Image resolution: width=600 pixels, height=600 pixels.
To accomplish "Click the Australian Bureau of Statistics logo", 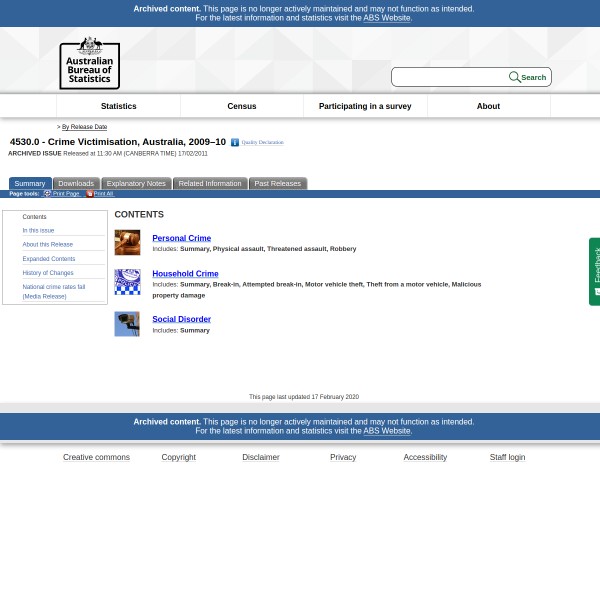I will tap(89, 63).
